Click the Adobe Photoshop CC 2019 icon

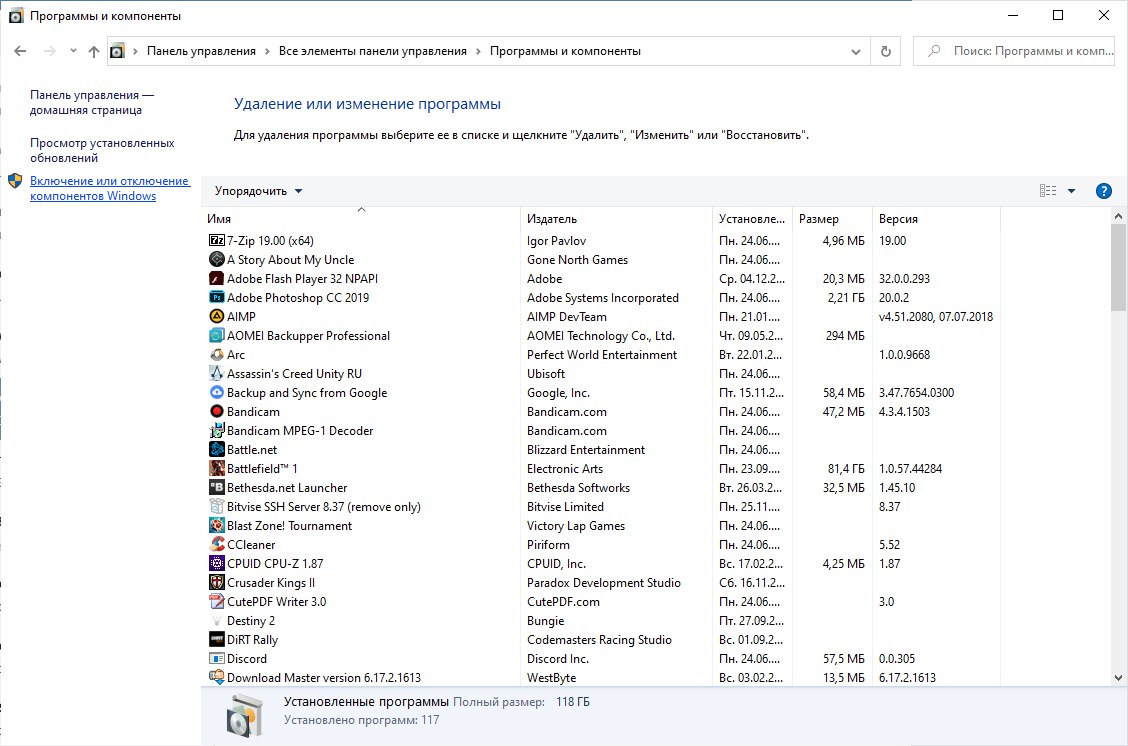[217, 297]
